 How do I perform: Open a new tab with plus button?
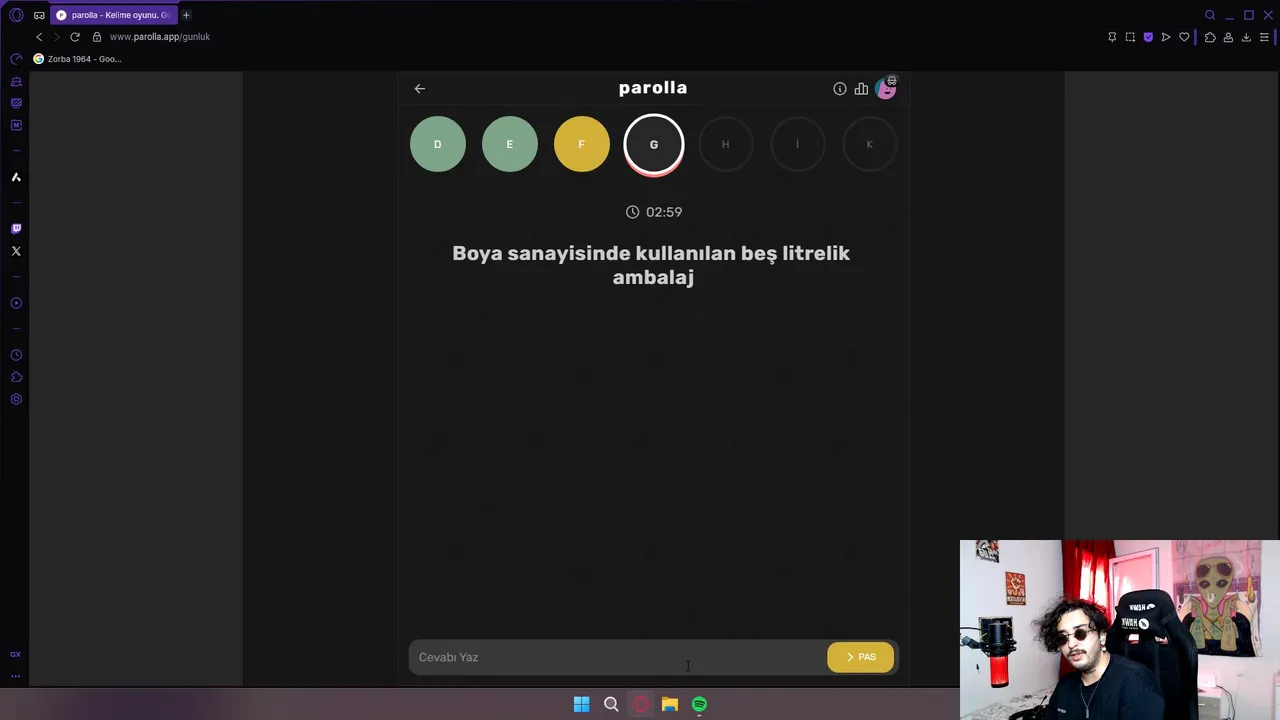coord(186,15)
